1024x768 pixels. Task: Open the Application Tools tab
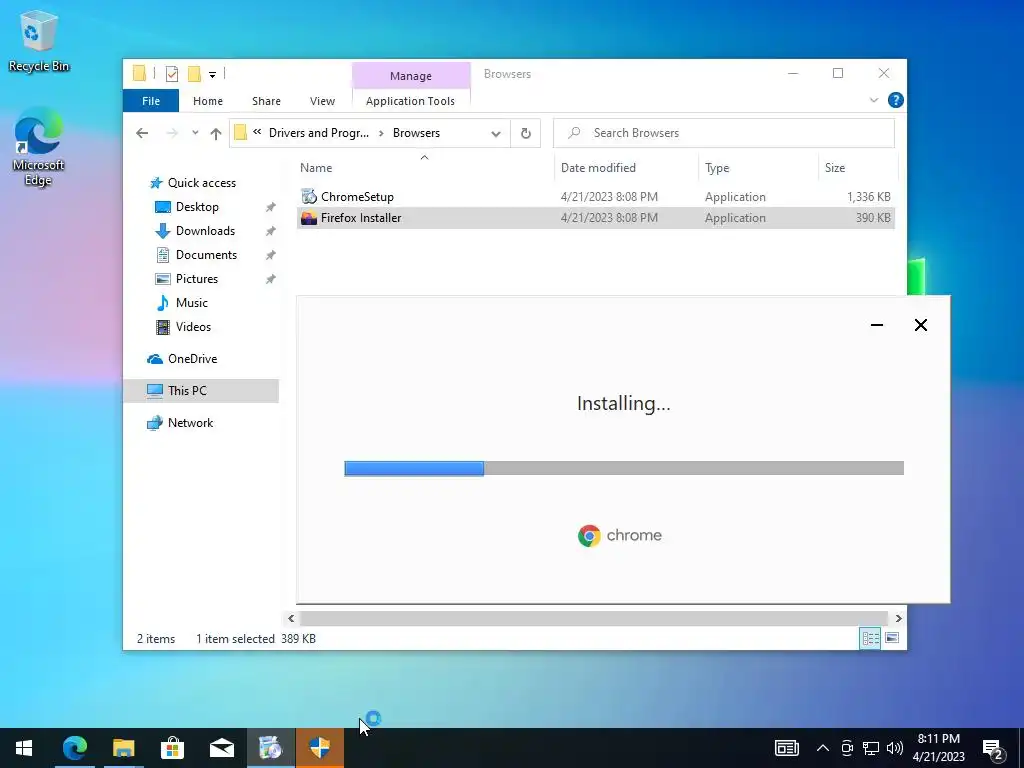click(x=410, y=101)
